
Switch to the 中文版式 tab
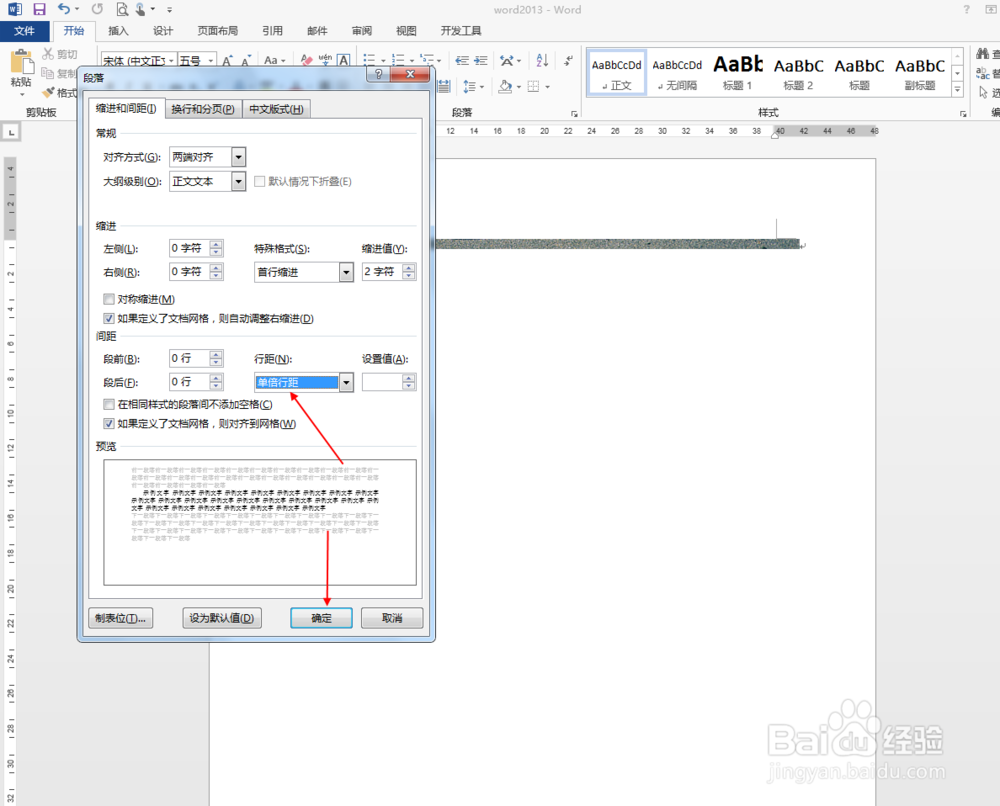276,109
